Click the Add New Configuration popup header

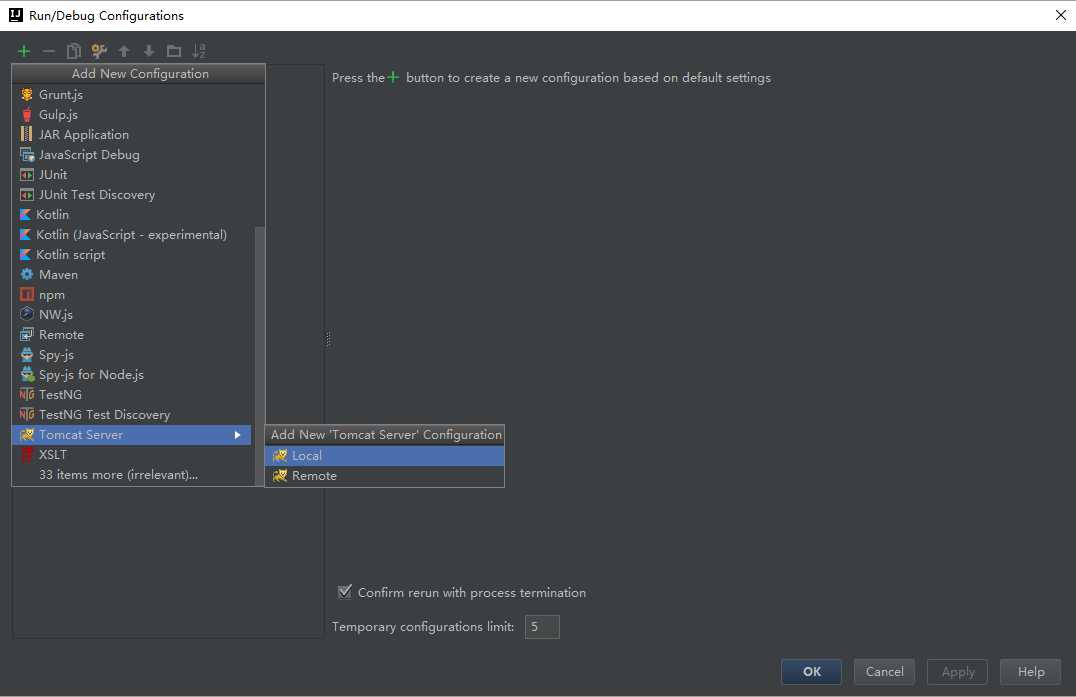click(x=139, y=73)
